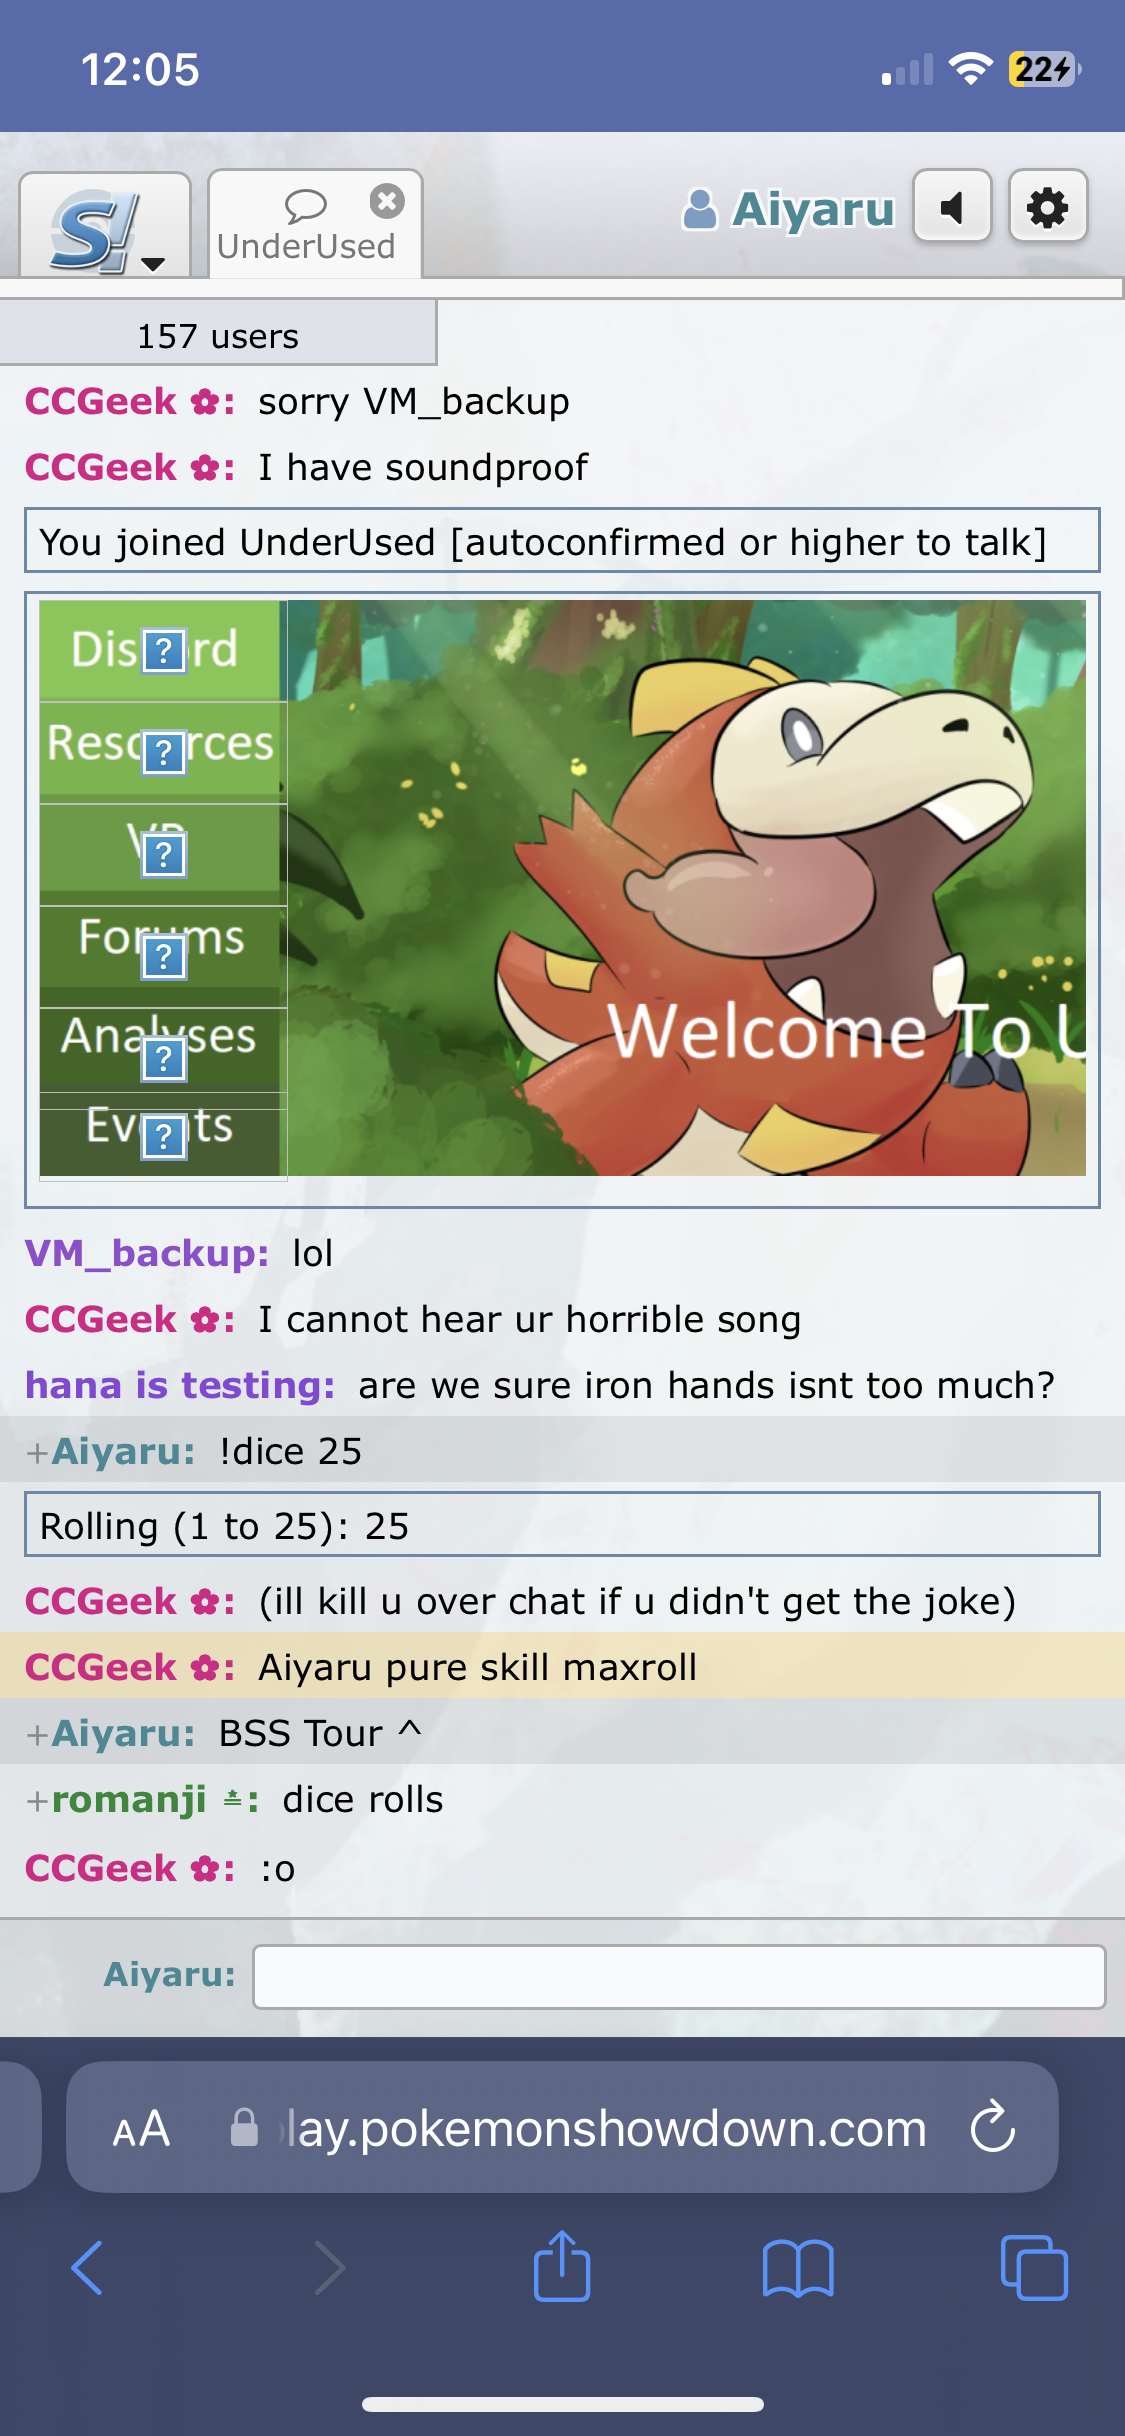Tap the Safari back arrow
This screenshot has height=2436, width=1125.
coord(88,2267)
